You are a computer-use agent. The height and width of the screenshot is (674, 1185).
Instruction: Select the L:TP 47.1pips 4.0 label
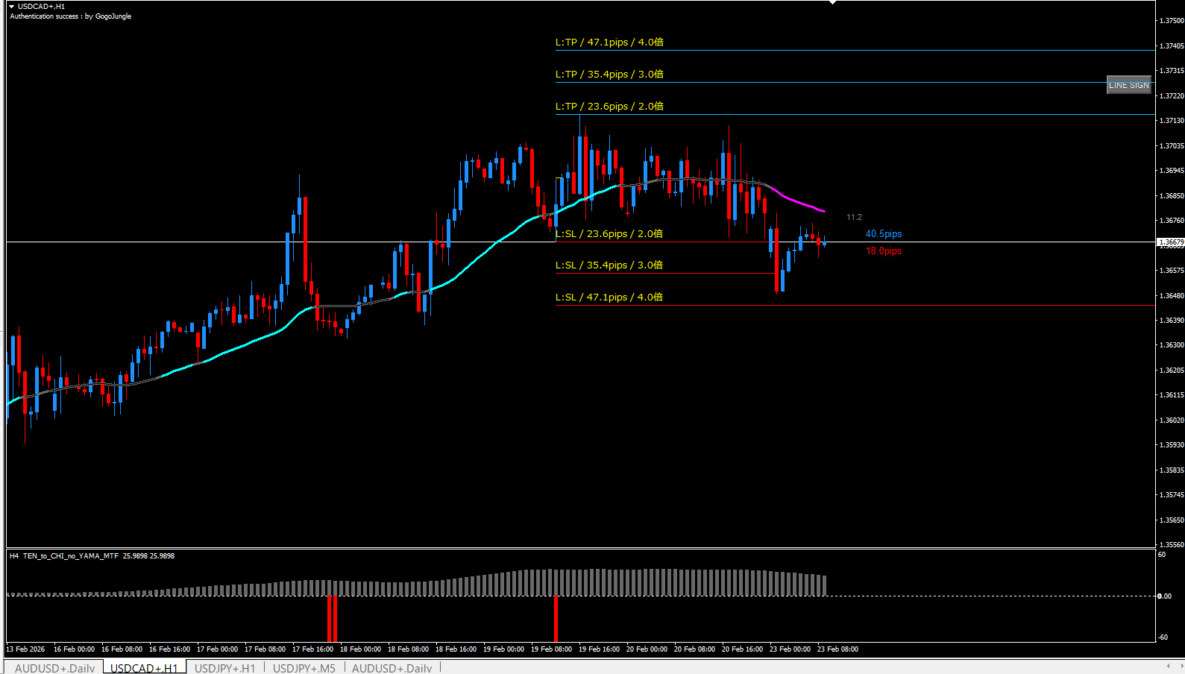(609, 43)
